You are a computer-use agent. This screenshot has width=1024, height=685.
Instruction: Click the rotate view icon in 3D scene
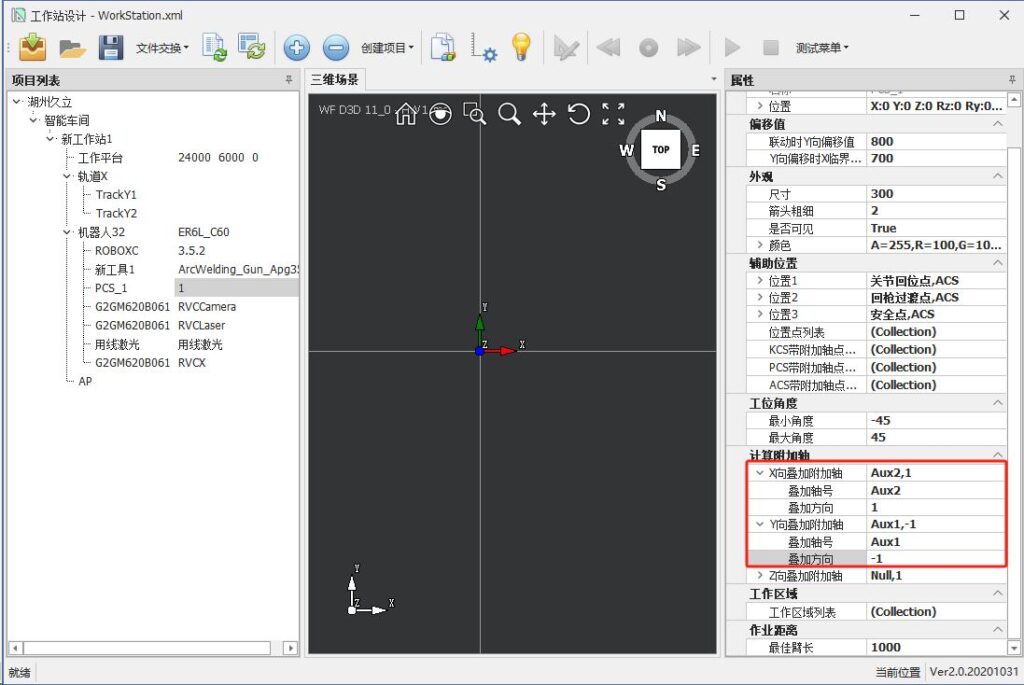click(578, 114)
